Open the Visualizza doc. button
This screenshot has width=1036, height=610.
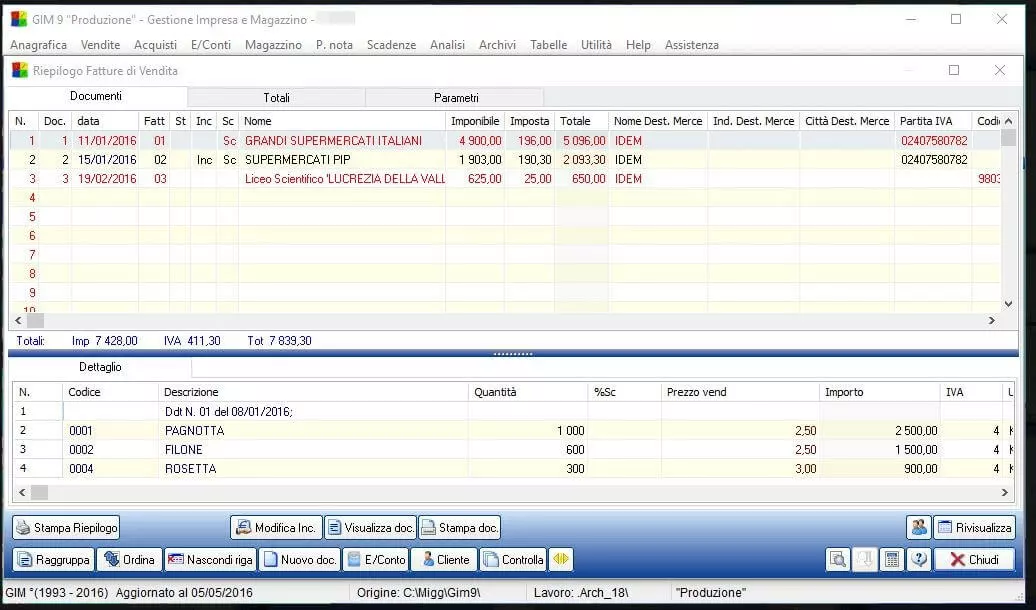(369, 527)
